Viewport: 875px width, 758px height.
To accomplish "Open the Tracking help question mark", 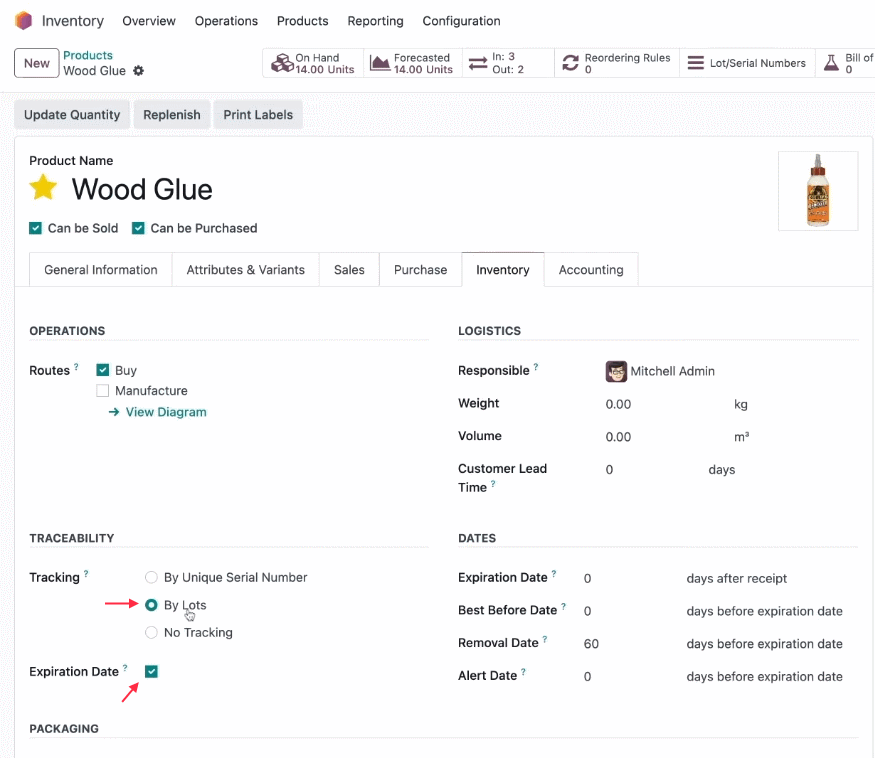I will (86, 573).
